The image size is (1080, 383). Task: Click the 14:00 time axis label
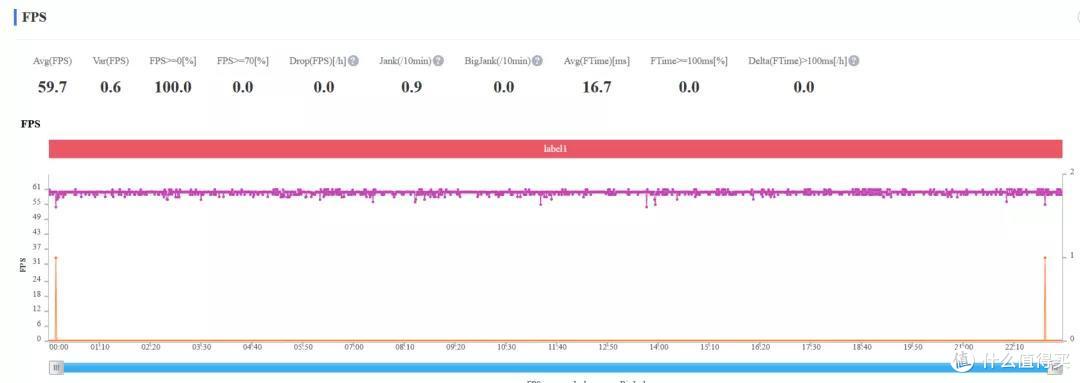[658, 347]
